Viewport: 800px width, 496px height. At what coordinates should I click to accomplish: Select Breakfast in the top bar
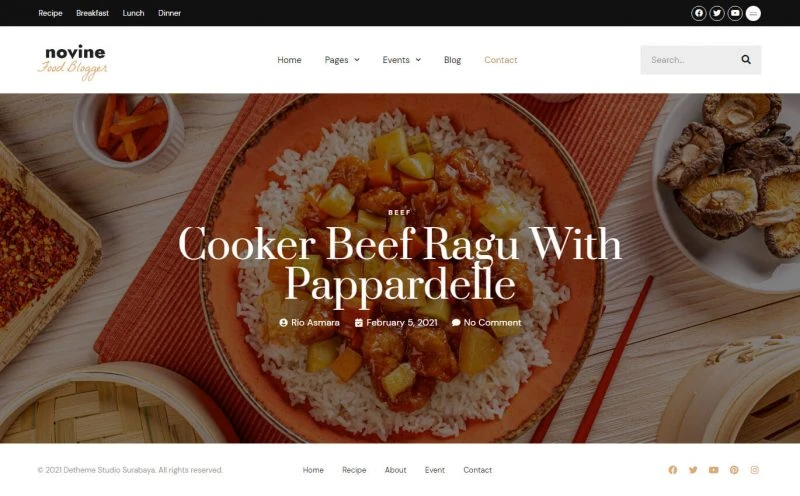point(92,13)
